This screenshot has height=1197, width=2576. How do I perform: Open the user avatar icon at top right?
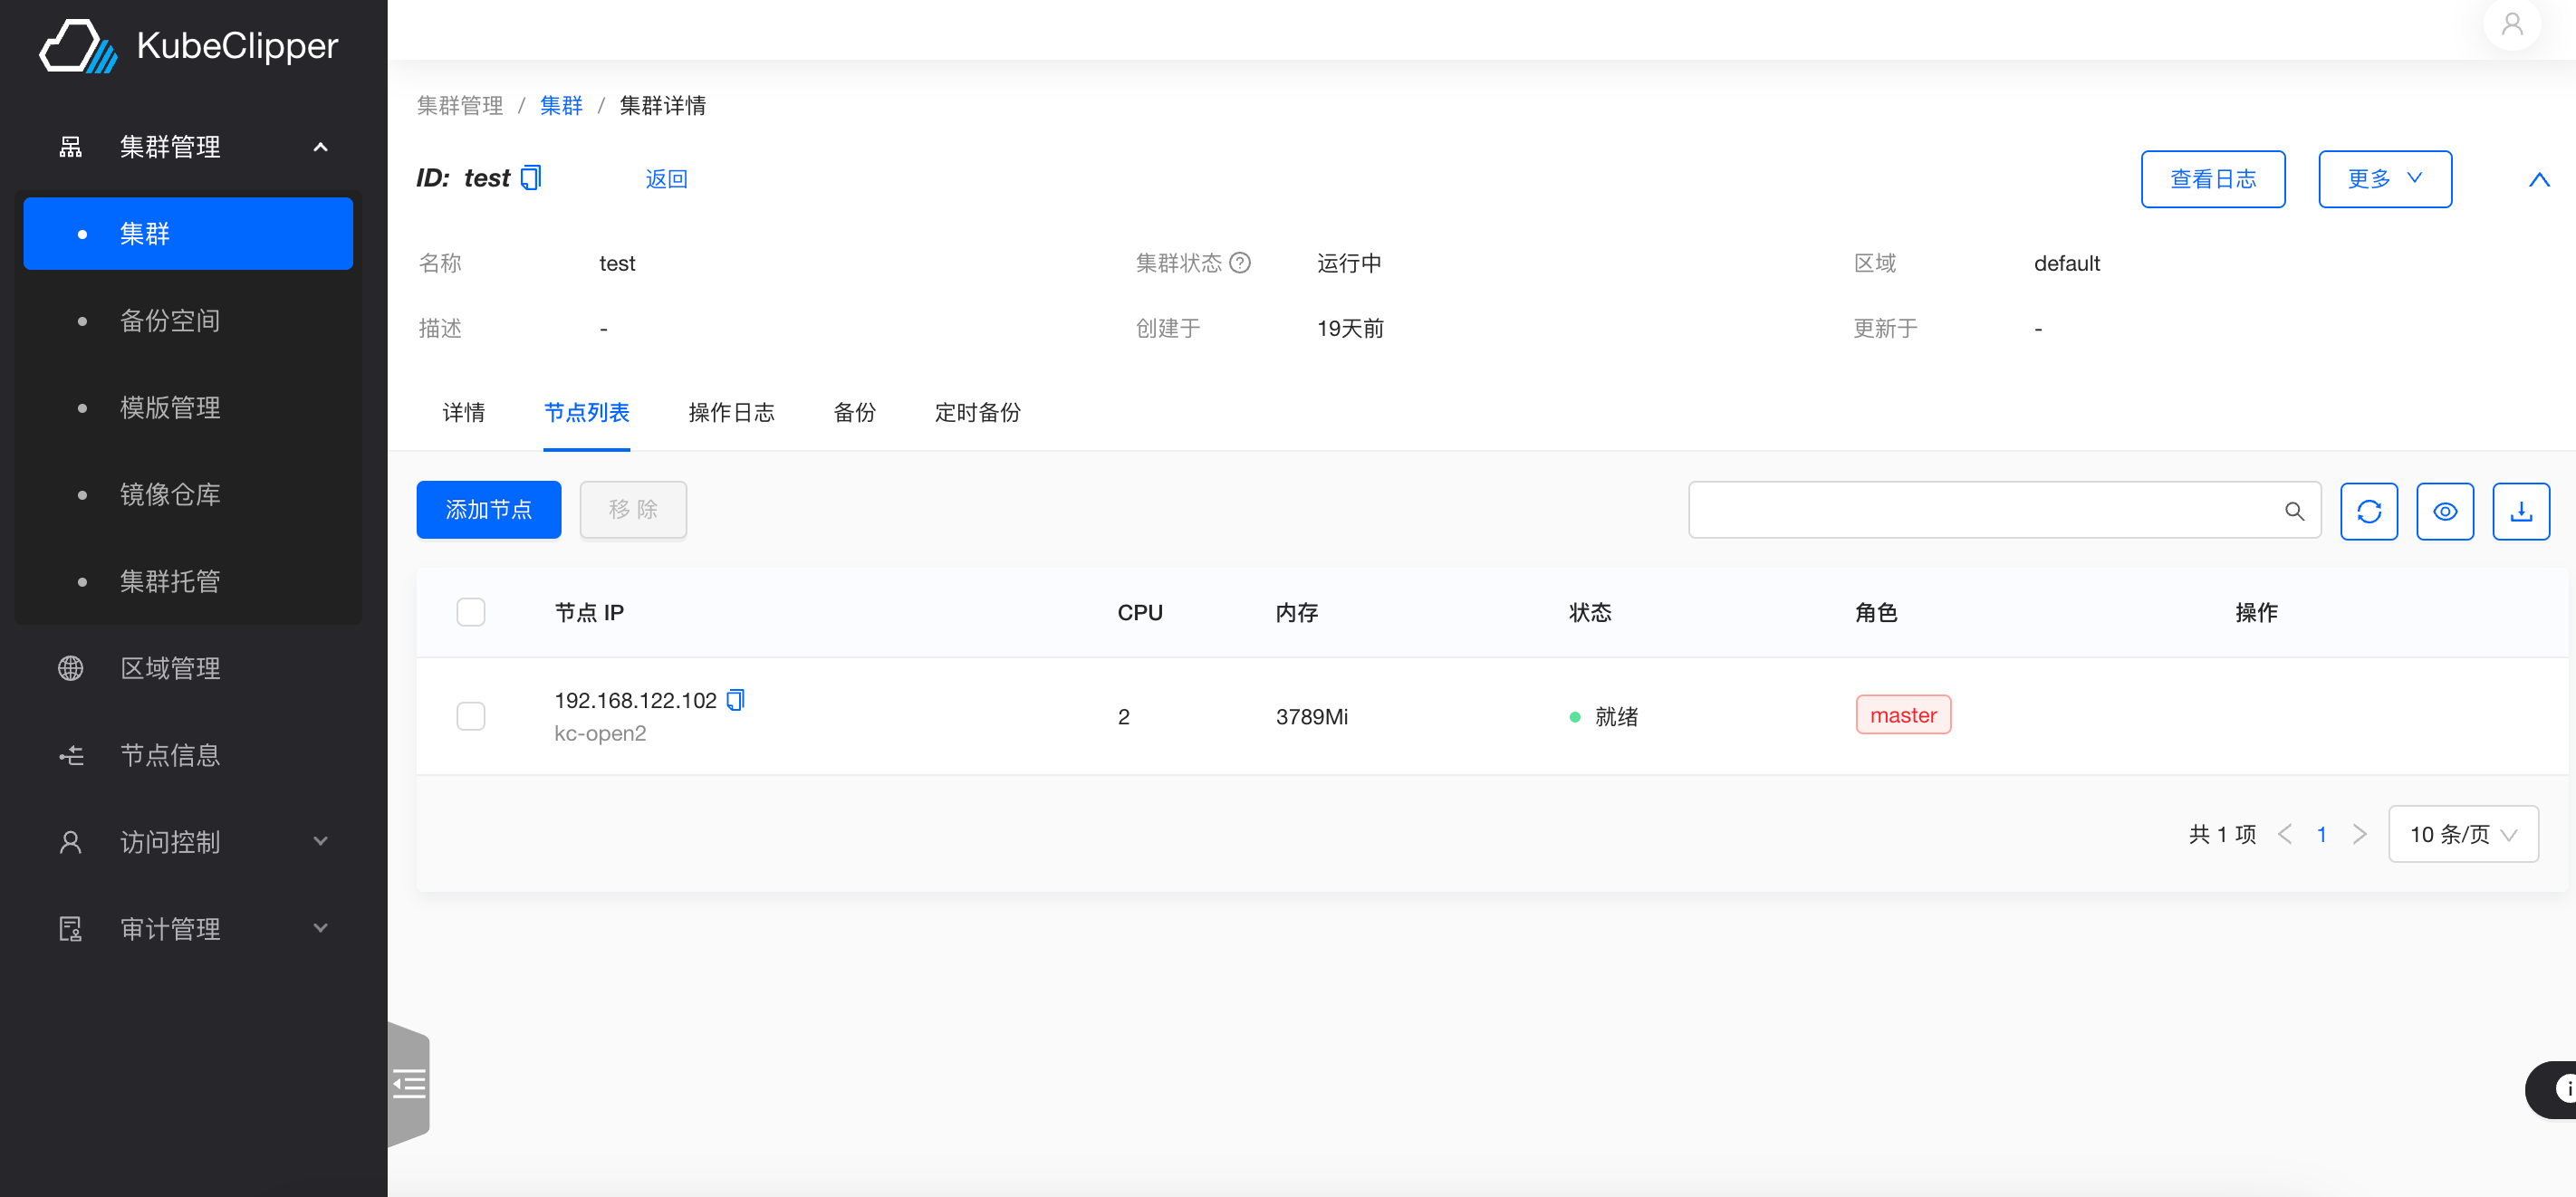click(x=2512, y=24)
